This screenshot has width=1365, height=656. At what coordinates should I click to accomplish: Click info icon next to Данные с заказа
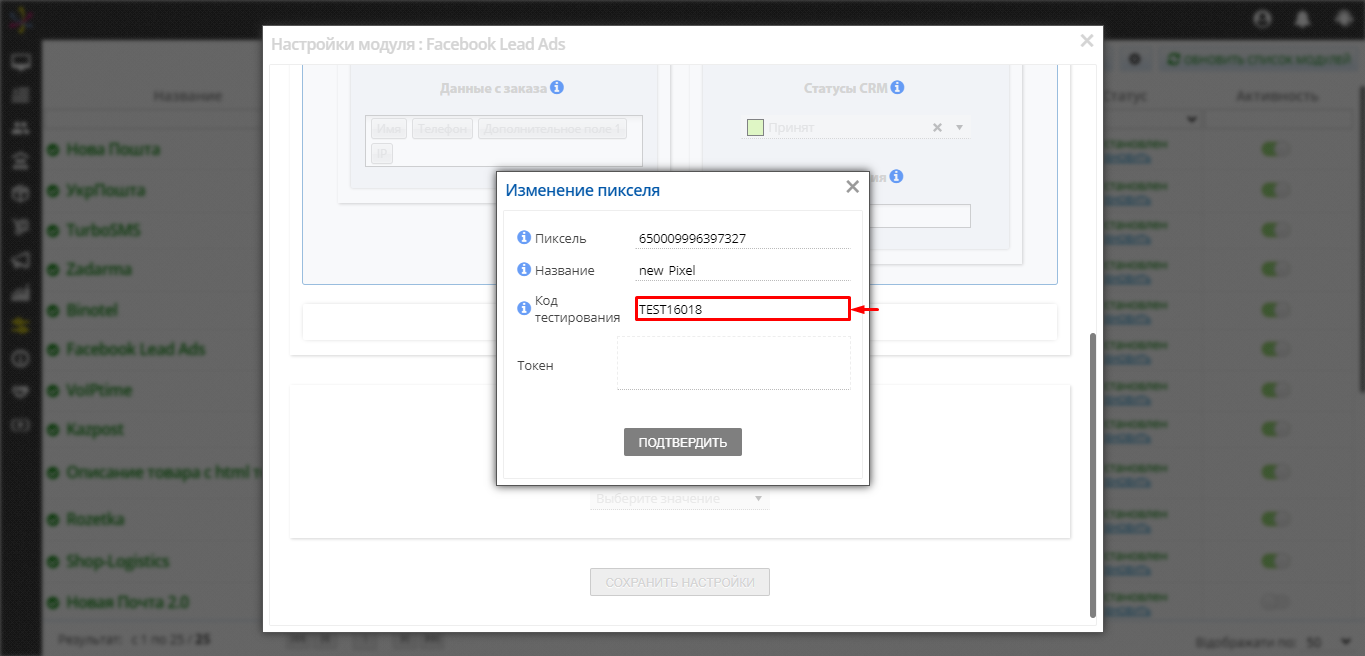(x=557, y=87)
